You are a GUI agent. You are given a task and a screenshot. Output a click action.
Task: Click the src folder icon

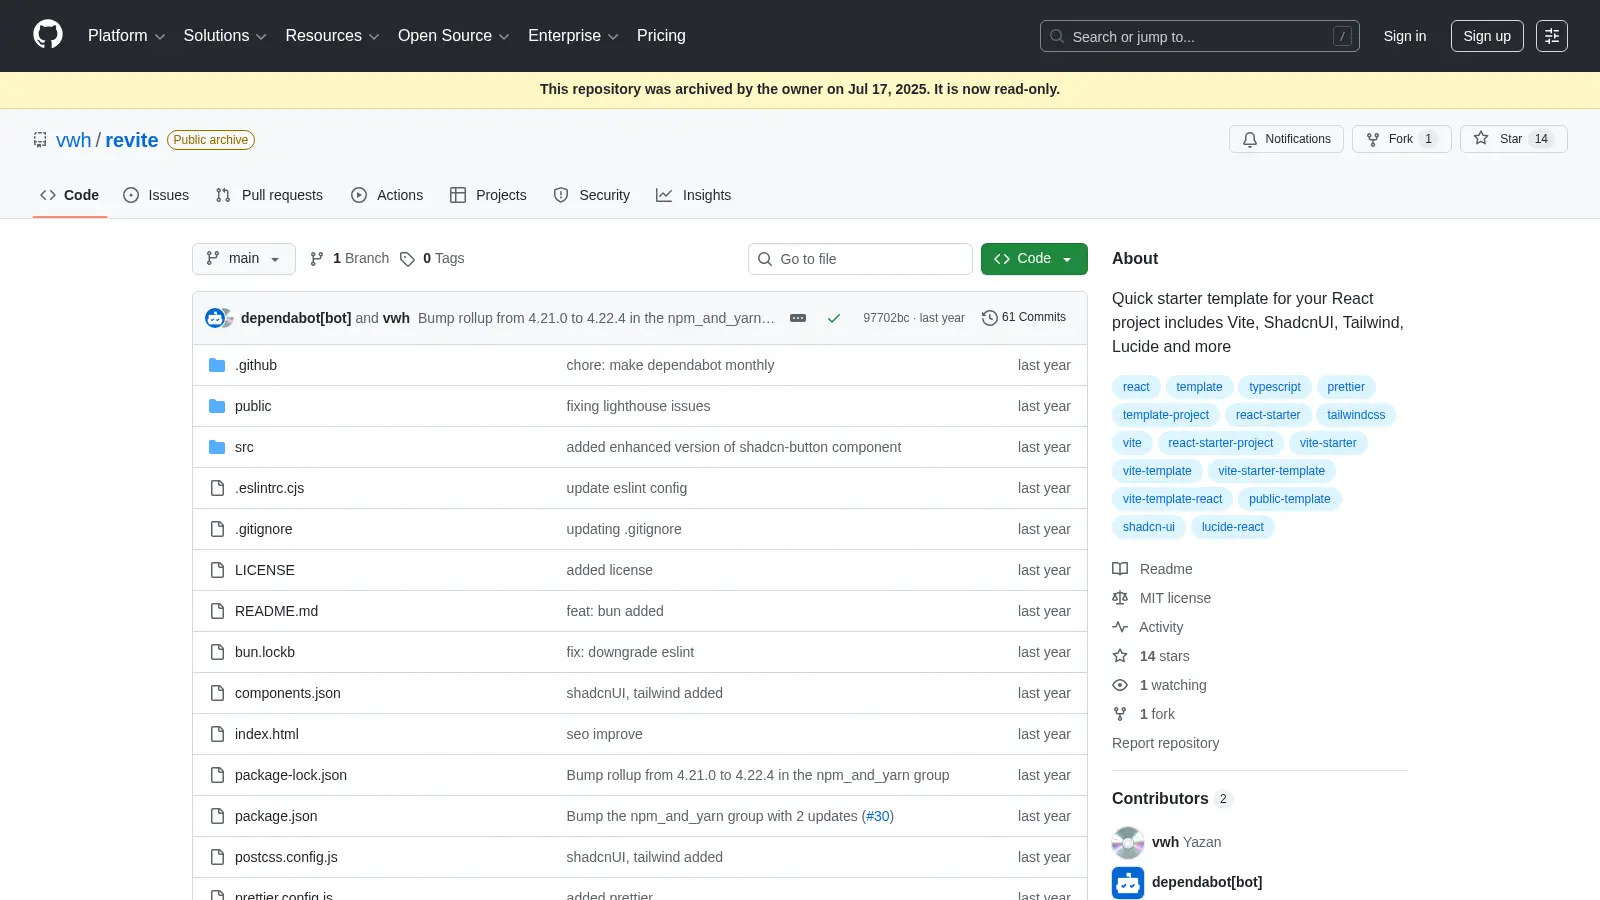point(217,447)
